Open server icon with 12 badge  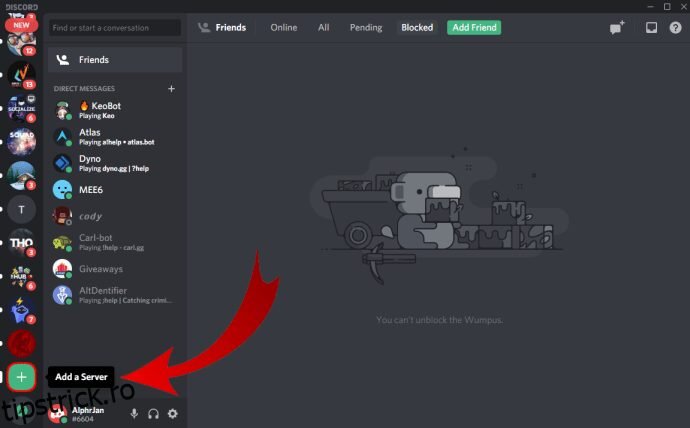pos(21,43)
